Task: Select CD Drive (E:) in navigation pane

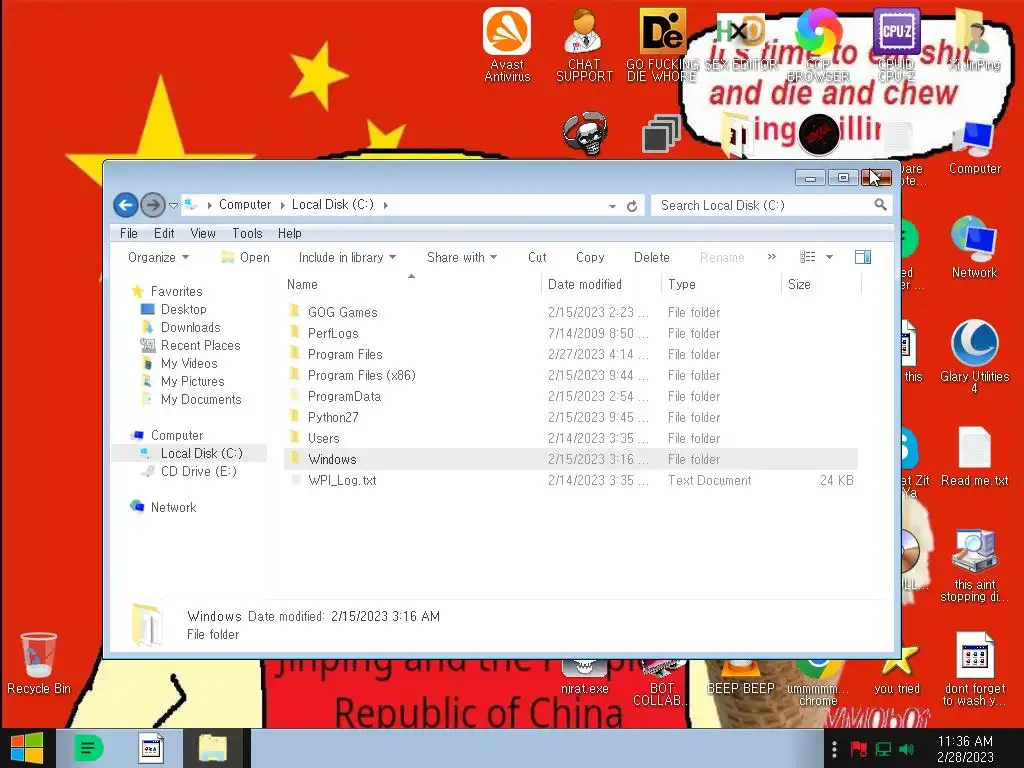Action: click(198, 472)
